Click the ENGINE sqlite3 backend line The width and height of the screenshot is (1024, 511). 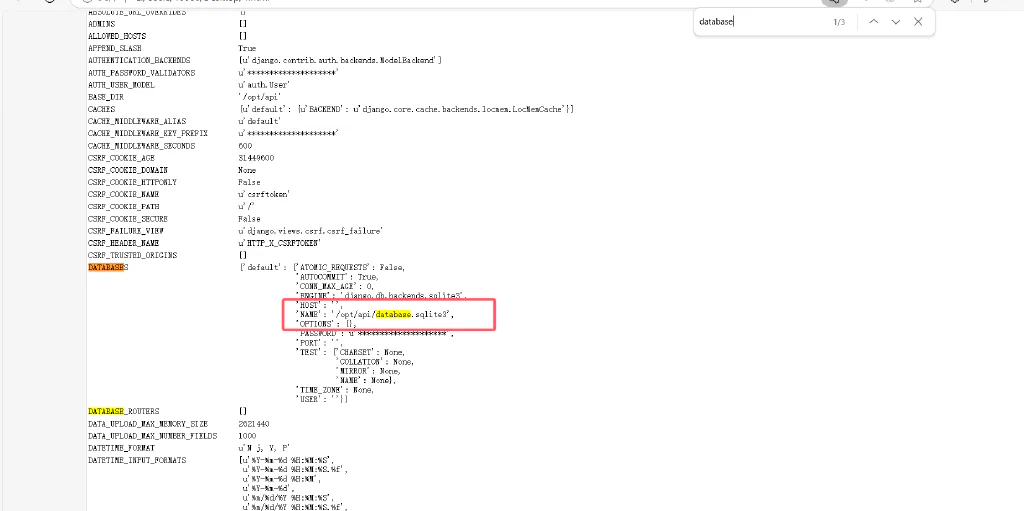coord(381,296)
